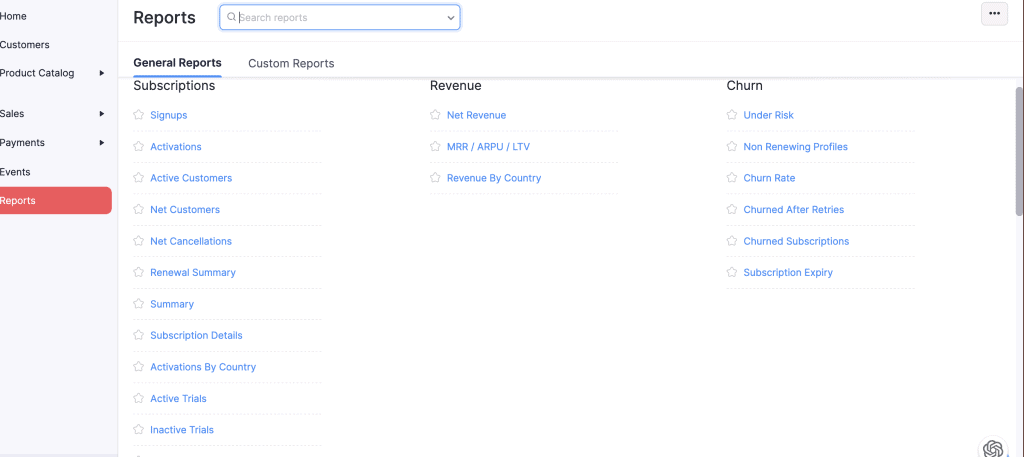Image resolution: width=1024 pixels, height=457 pixels.
Task: Open Events in the sidebar
Action: click(15, 172)
